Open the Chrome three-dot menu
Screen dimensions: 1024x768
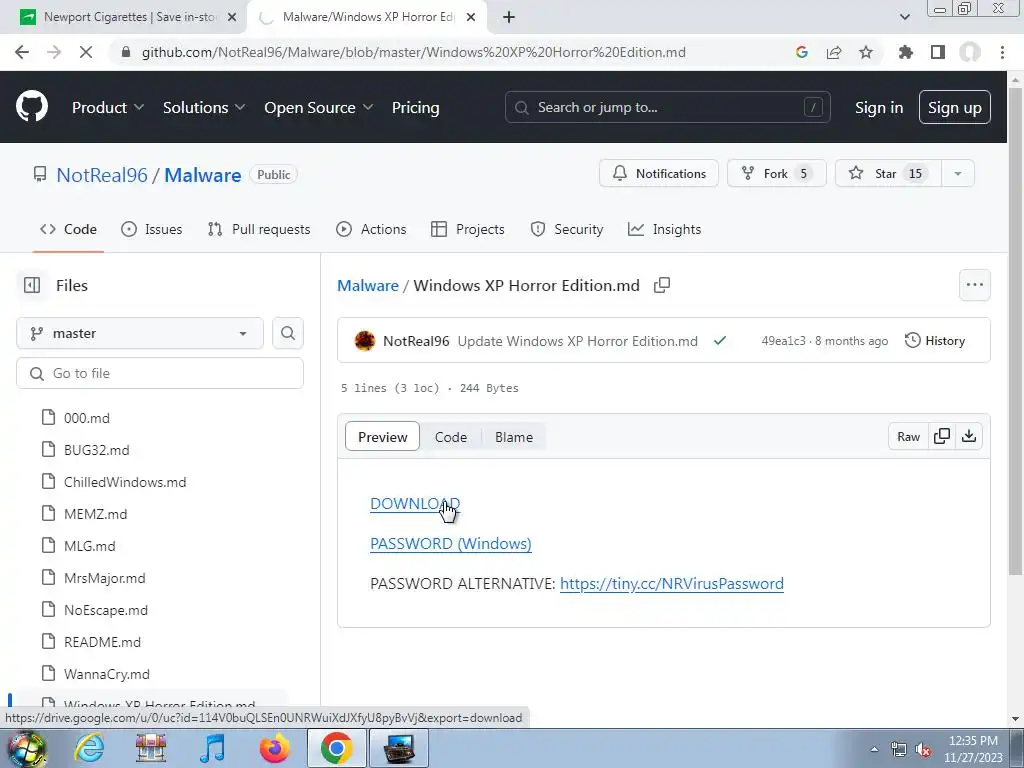[x=1002, y=52]
